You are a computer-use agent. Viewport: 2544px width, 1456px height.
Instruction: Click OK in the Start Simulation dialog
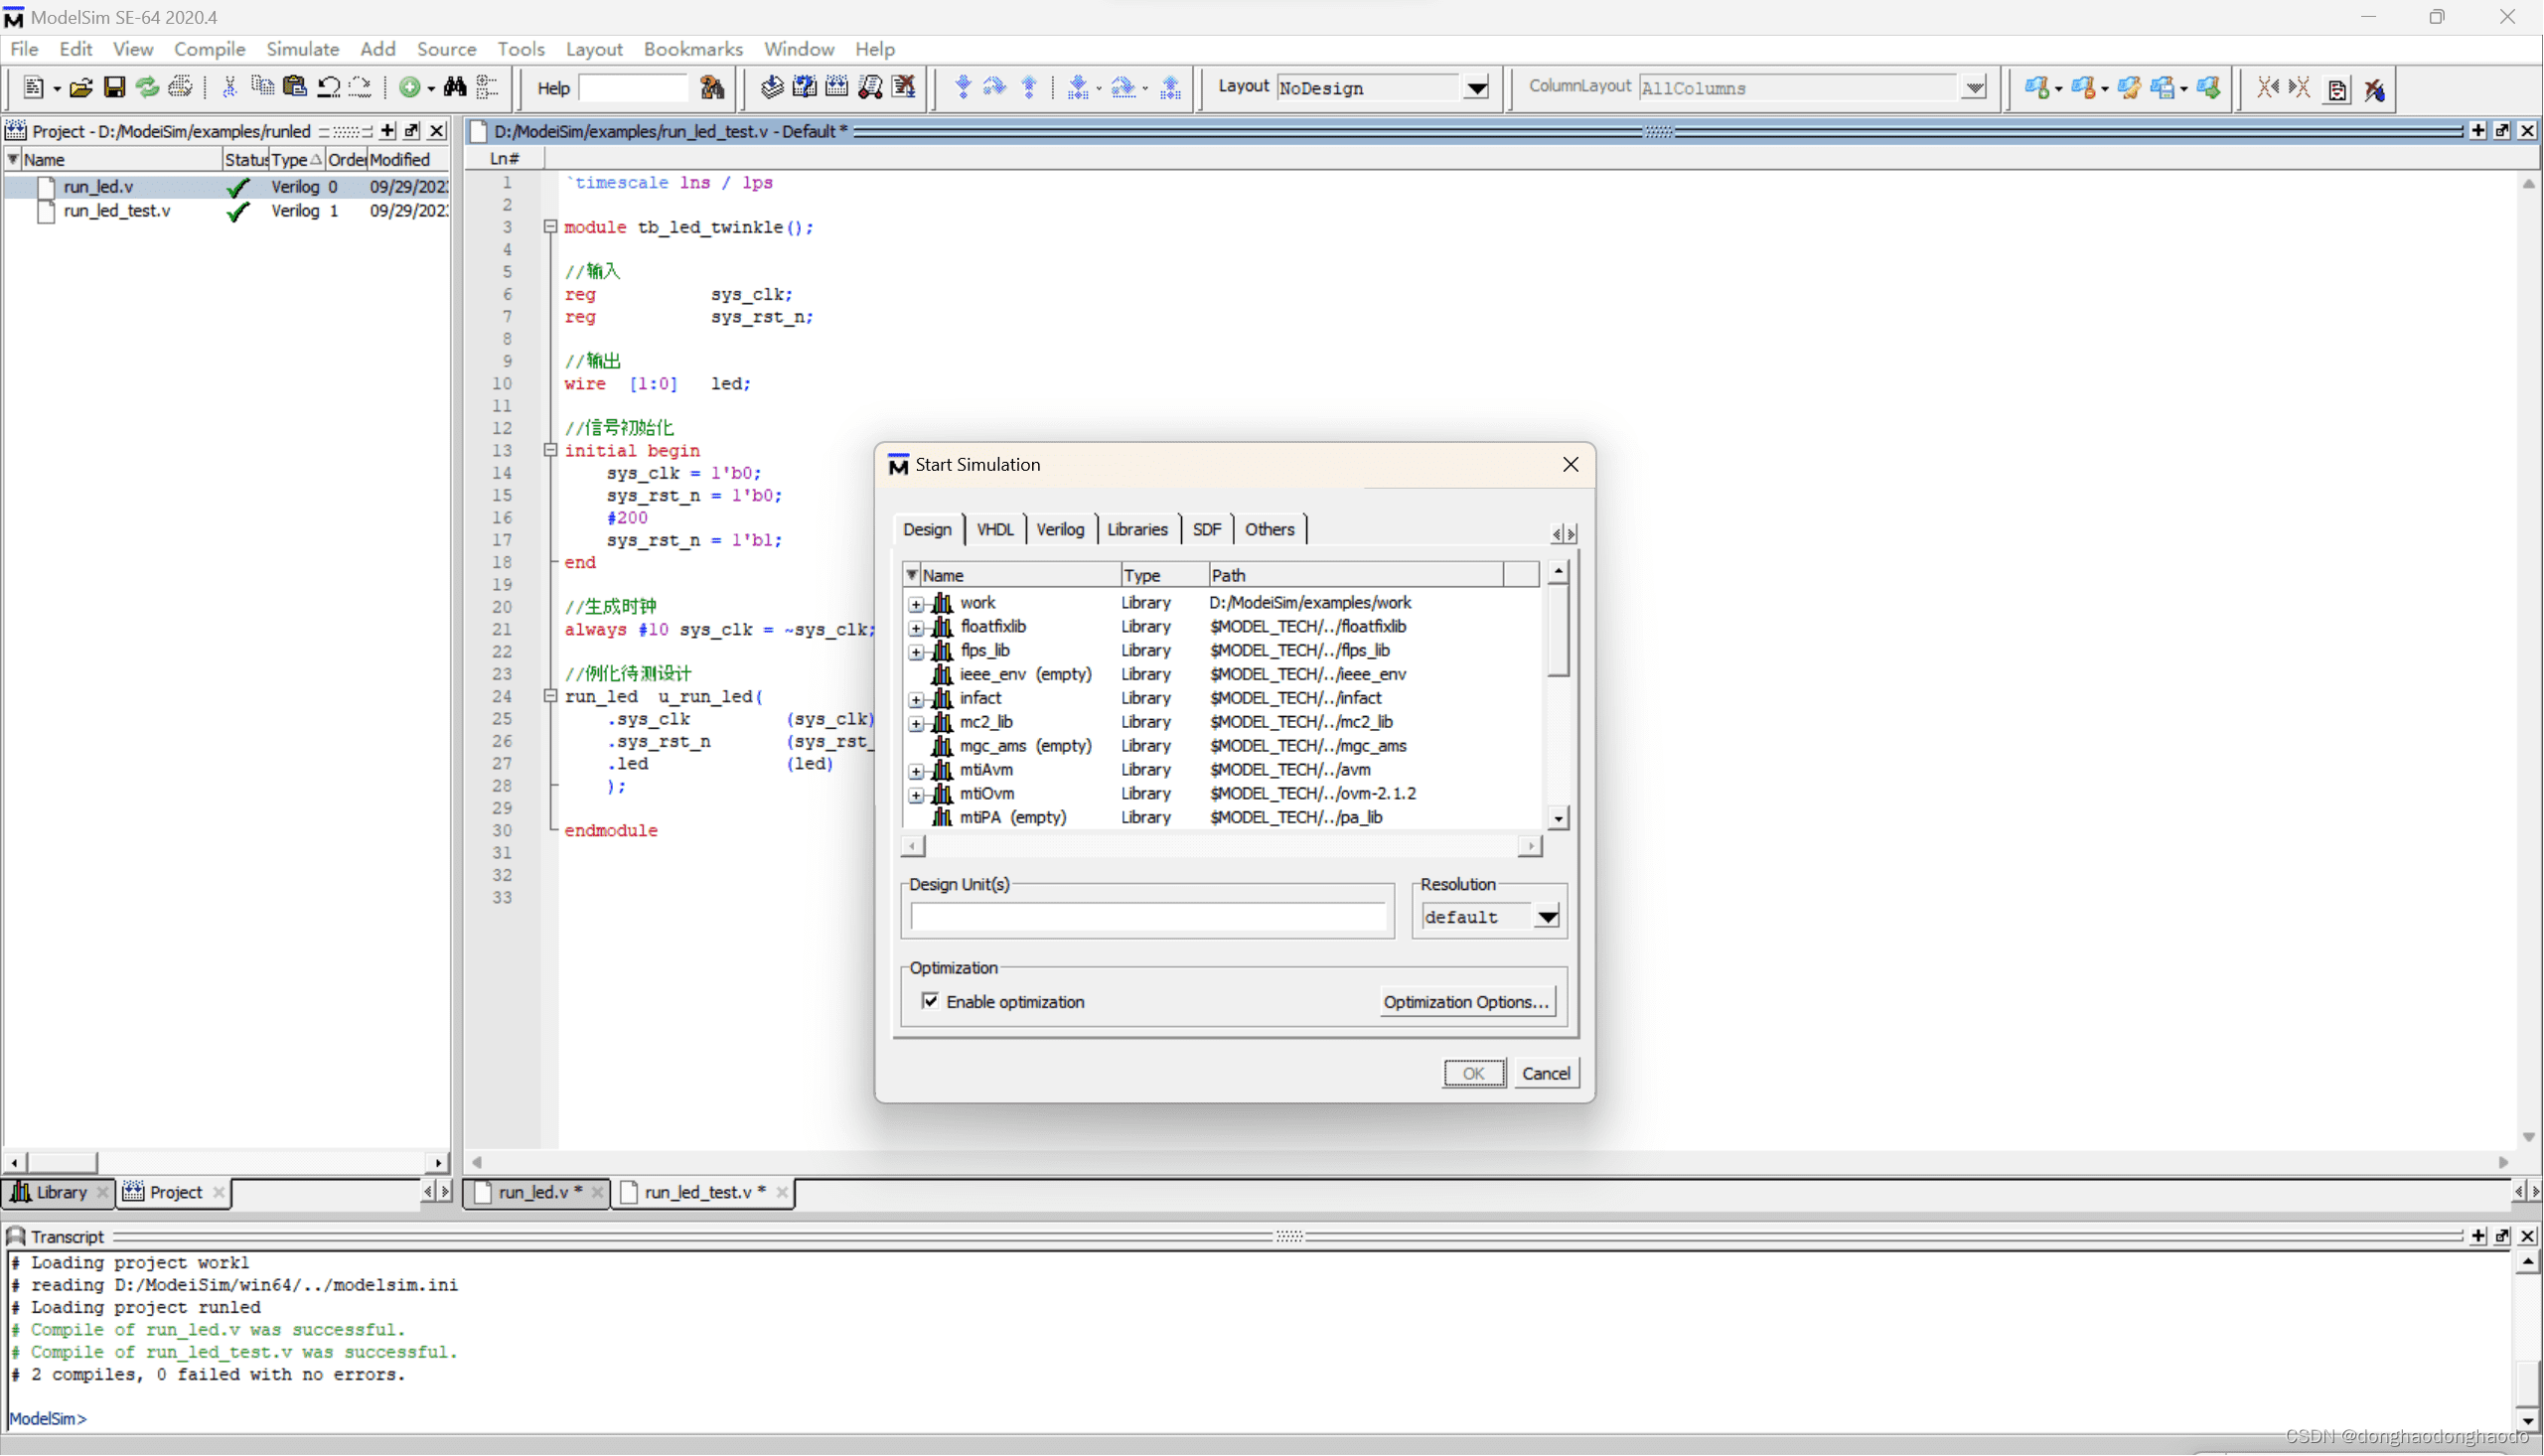coord(1472,1072)
